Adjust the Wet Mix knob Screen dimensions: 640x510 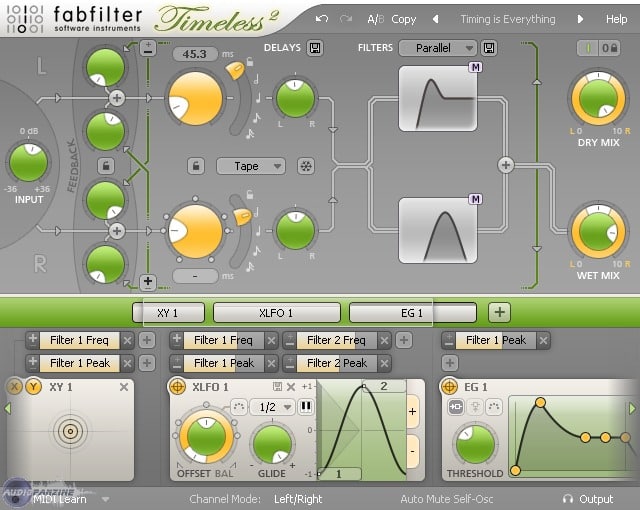tap(598, 231)
